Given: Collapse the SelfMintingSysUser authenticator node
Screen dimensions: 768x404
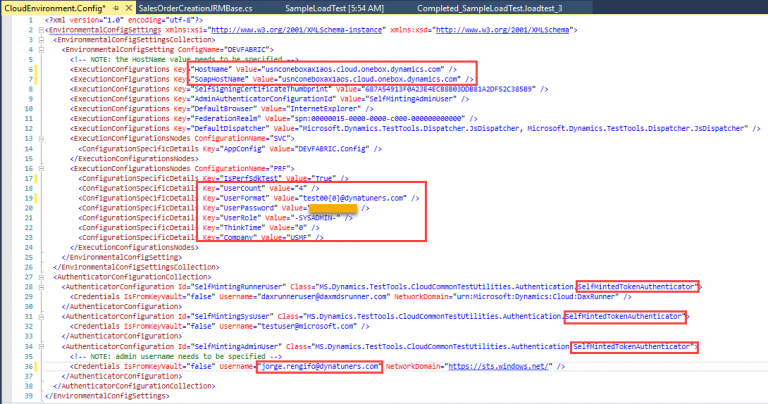Looking at the screenshot, I should pyautogui.click(x=41, y=317).
